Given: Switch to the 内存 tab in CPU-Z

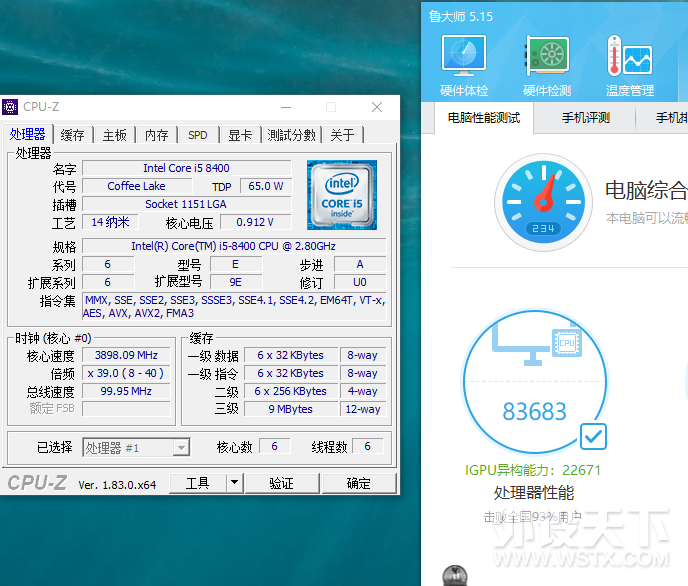Looking at the screenshot, I should 157,135.
